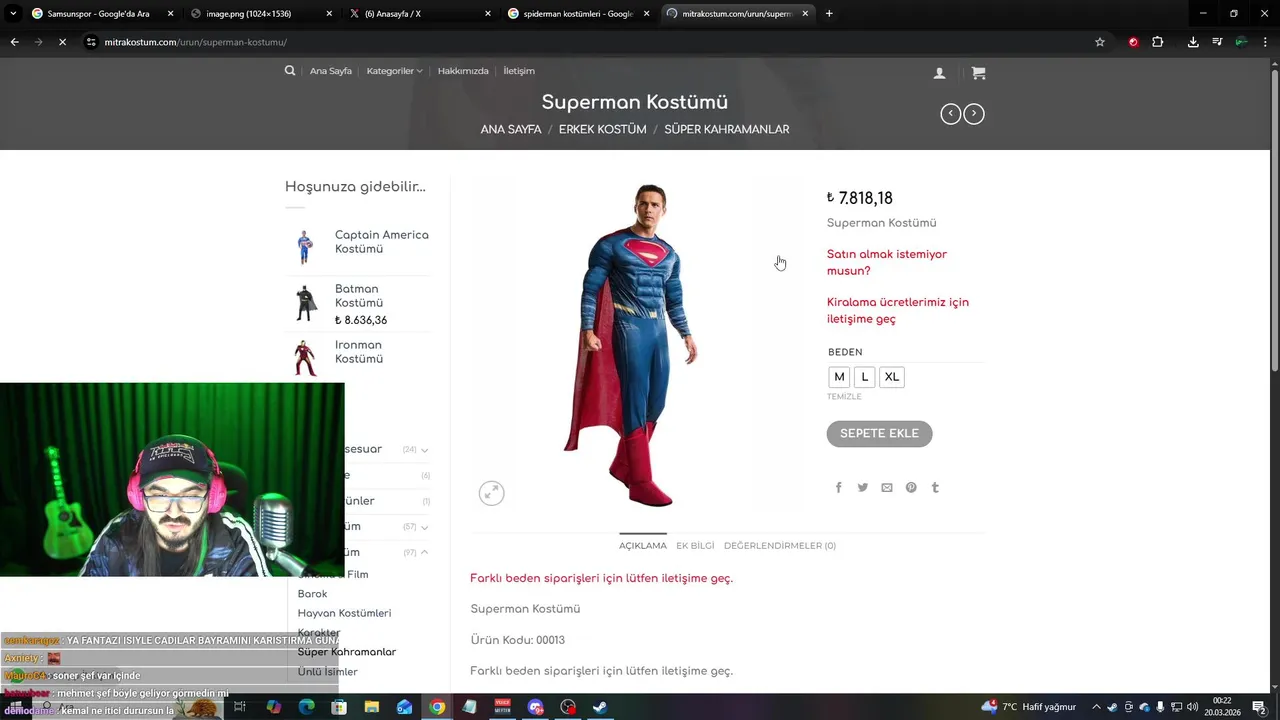The width and height of the screenshot is (1280, 720).
Task: Switch to DEĞERLENDİRMELER (0) tab
Action: (x=780, y=546)
